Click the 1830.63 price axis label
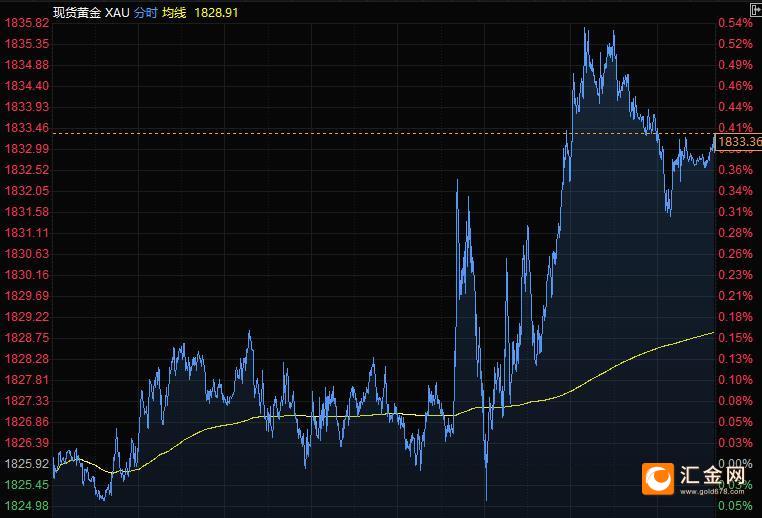The width and height of the screenshot is (762, 518). pyautogui.click(x=27, y=254)
